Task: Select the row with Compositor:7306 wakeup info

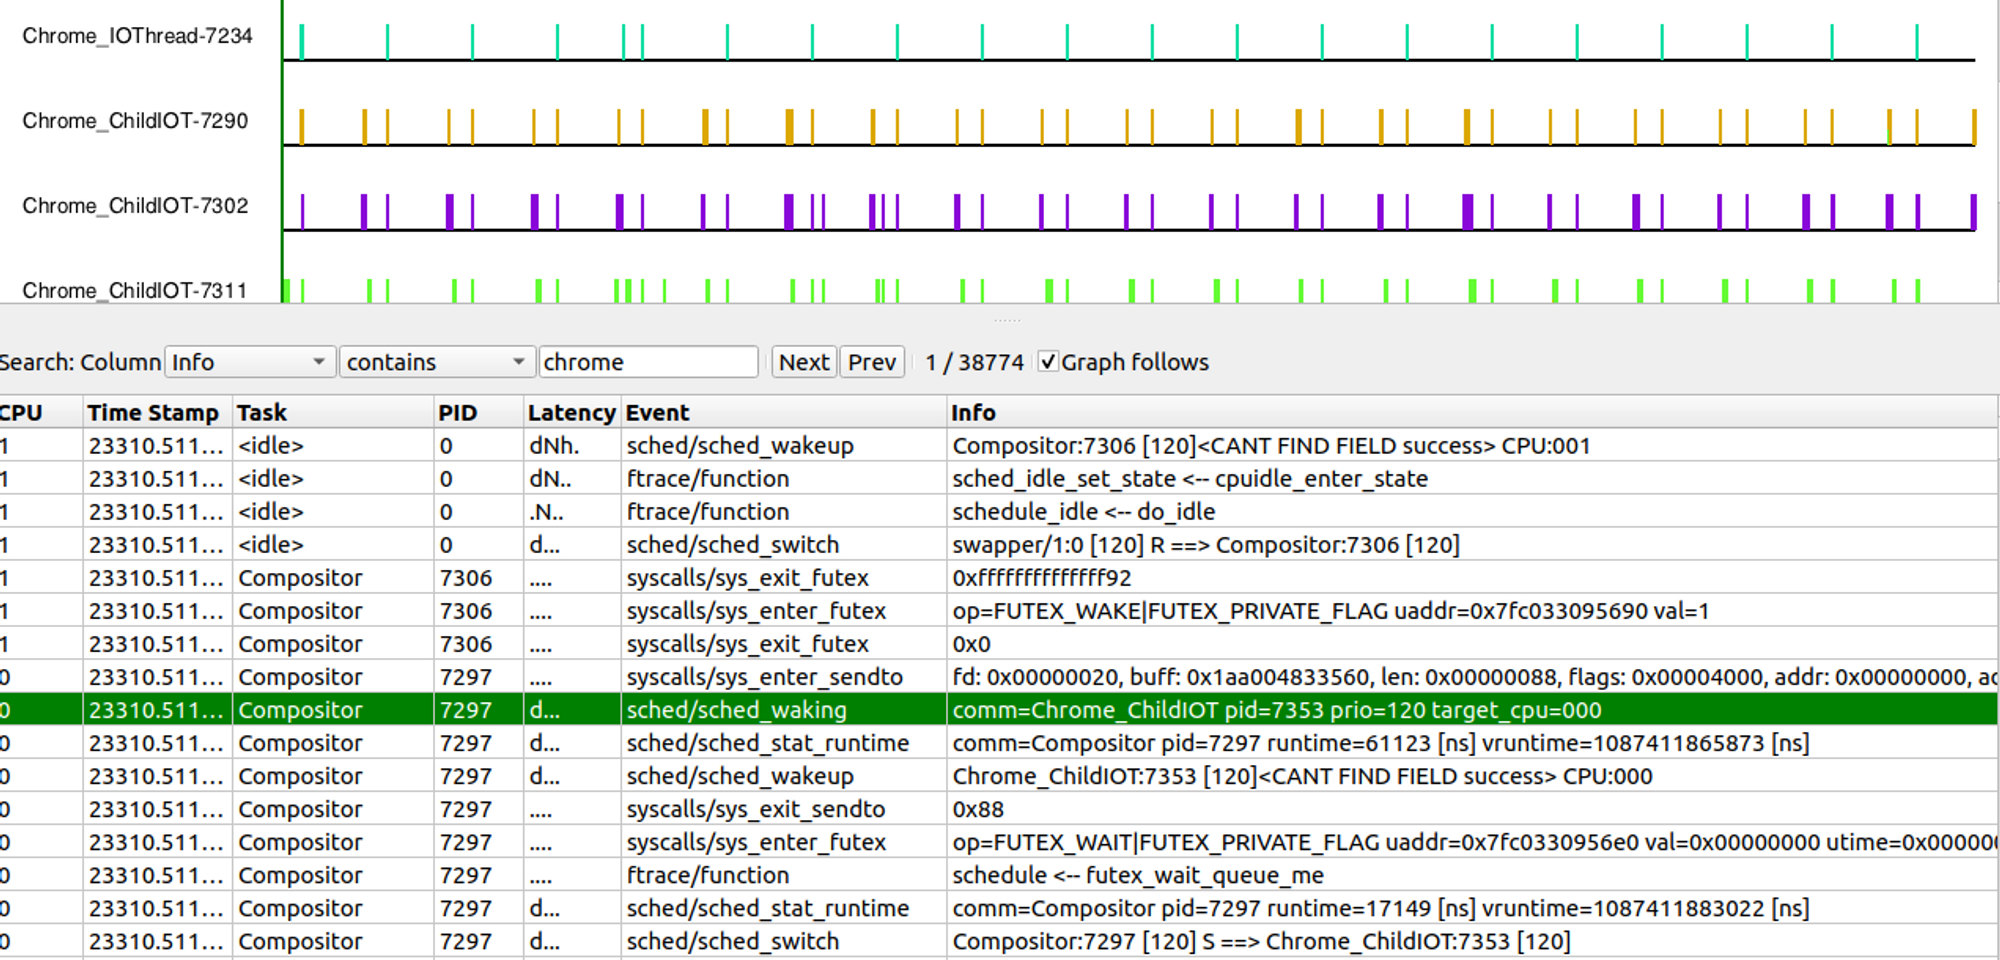Action: tap(999, 446)
